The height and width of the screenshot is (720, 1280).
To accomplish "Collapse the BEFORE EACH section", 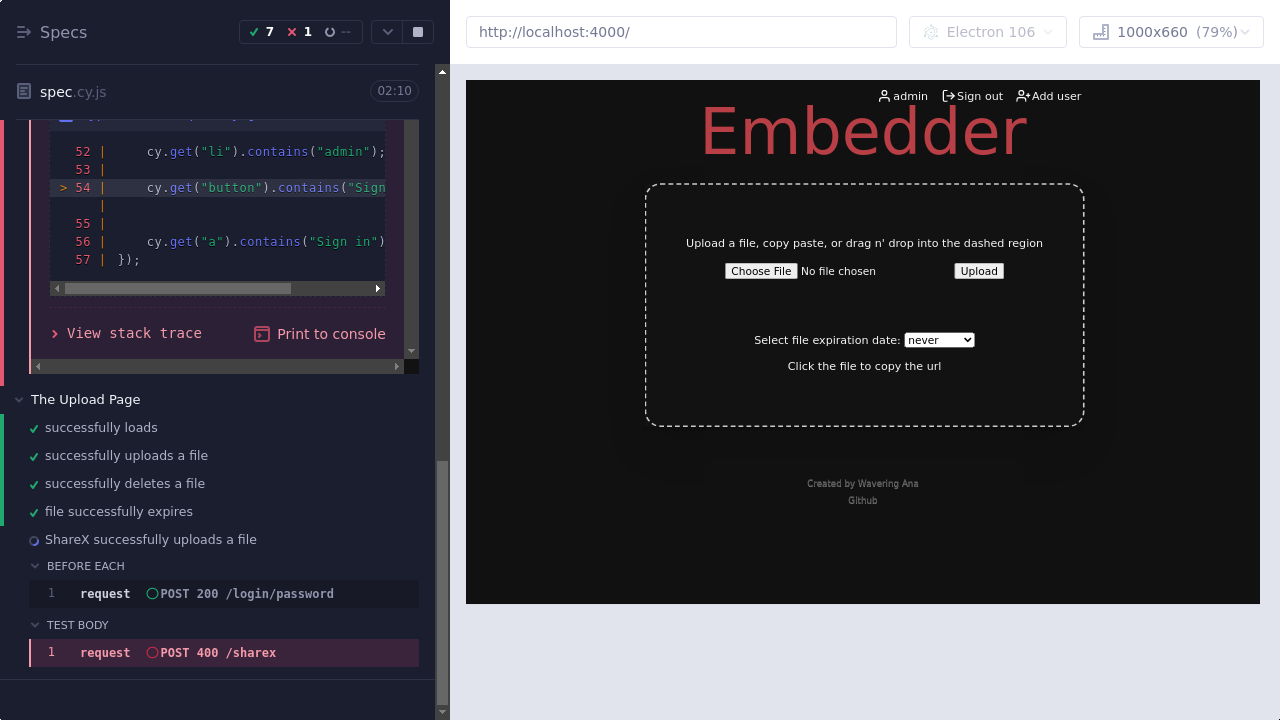I will tap(85, 566).
